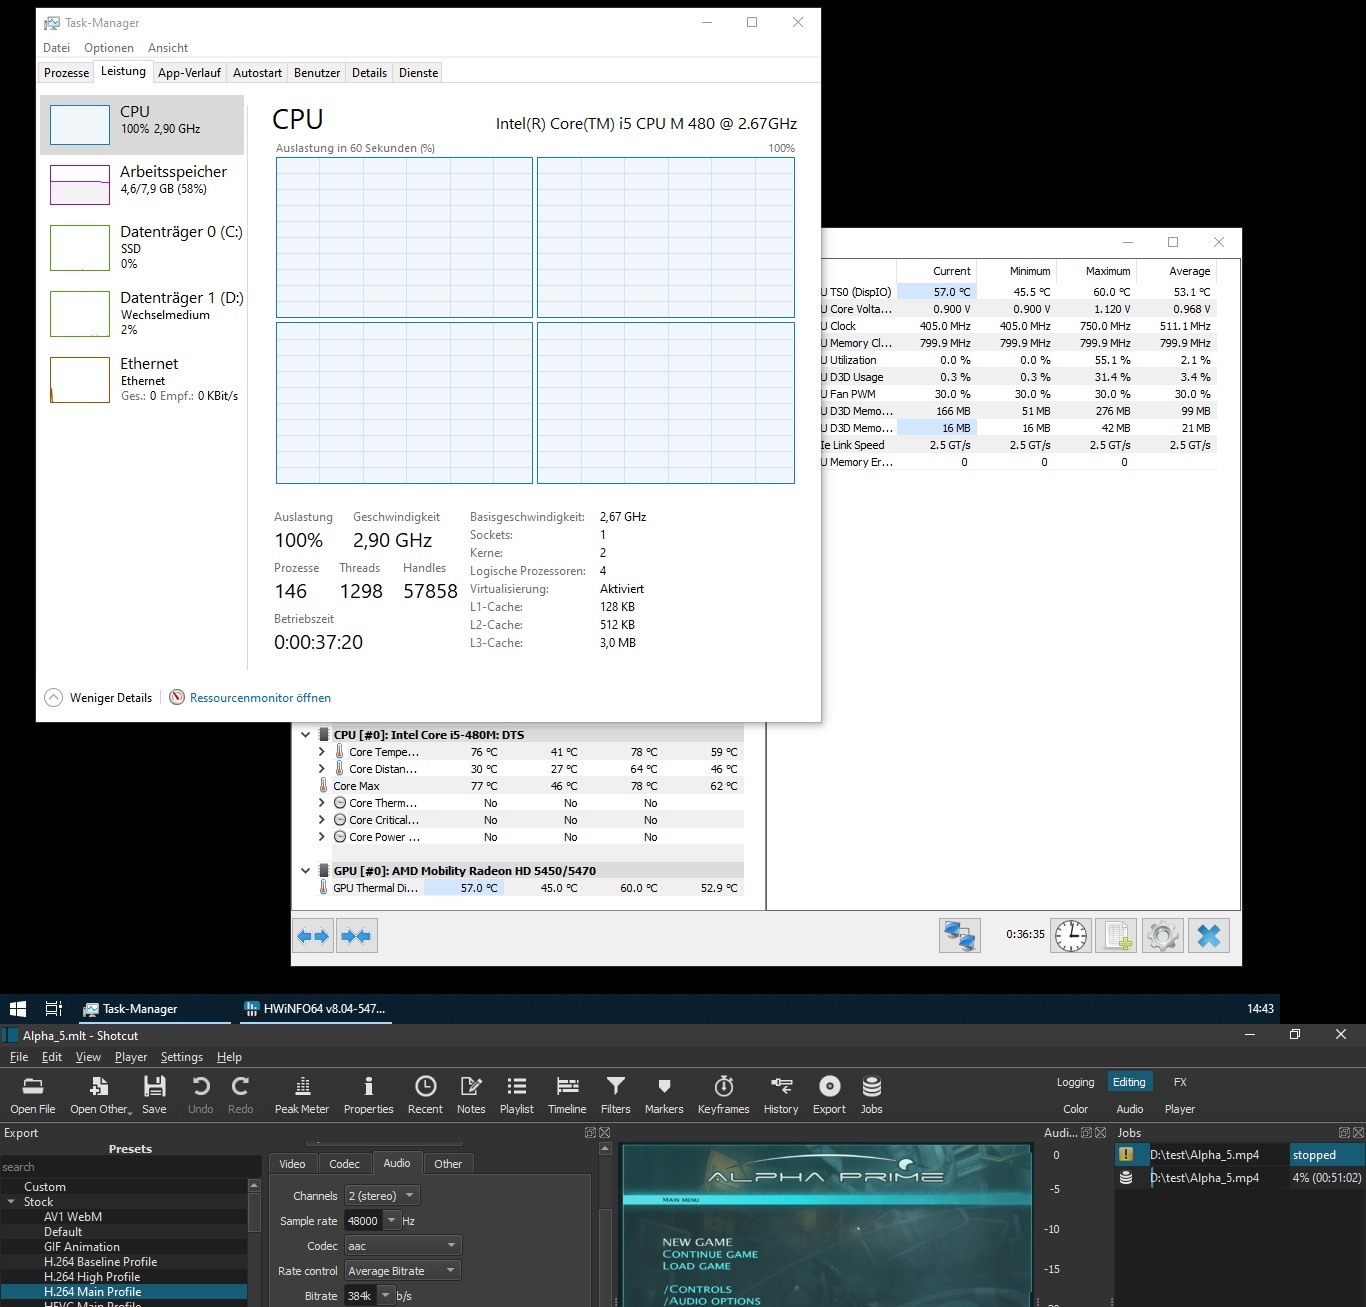Click Weniger Details in Task Manager
This screenshot has width=1366, height=1307.
pyautogui.click(x=99, y=698)
